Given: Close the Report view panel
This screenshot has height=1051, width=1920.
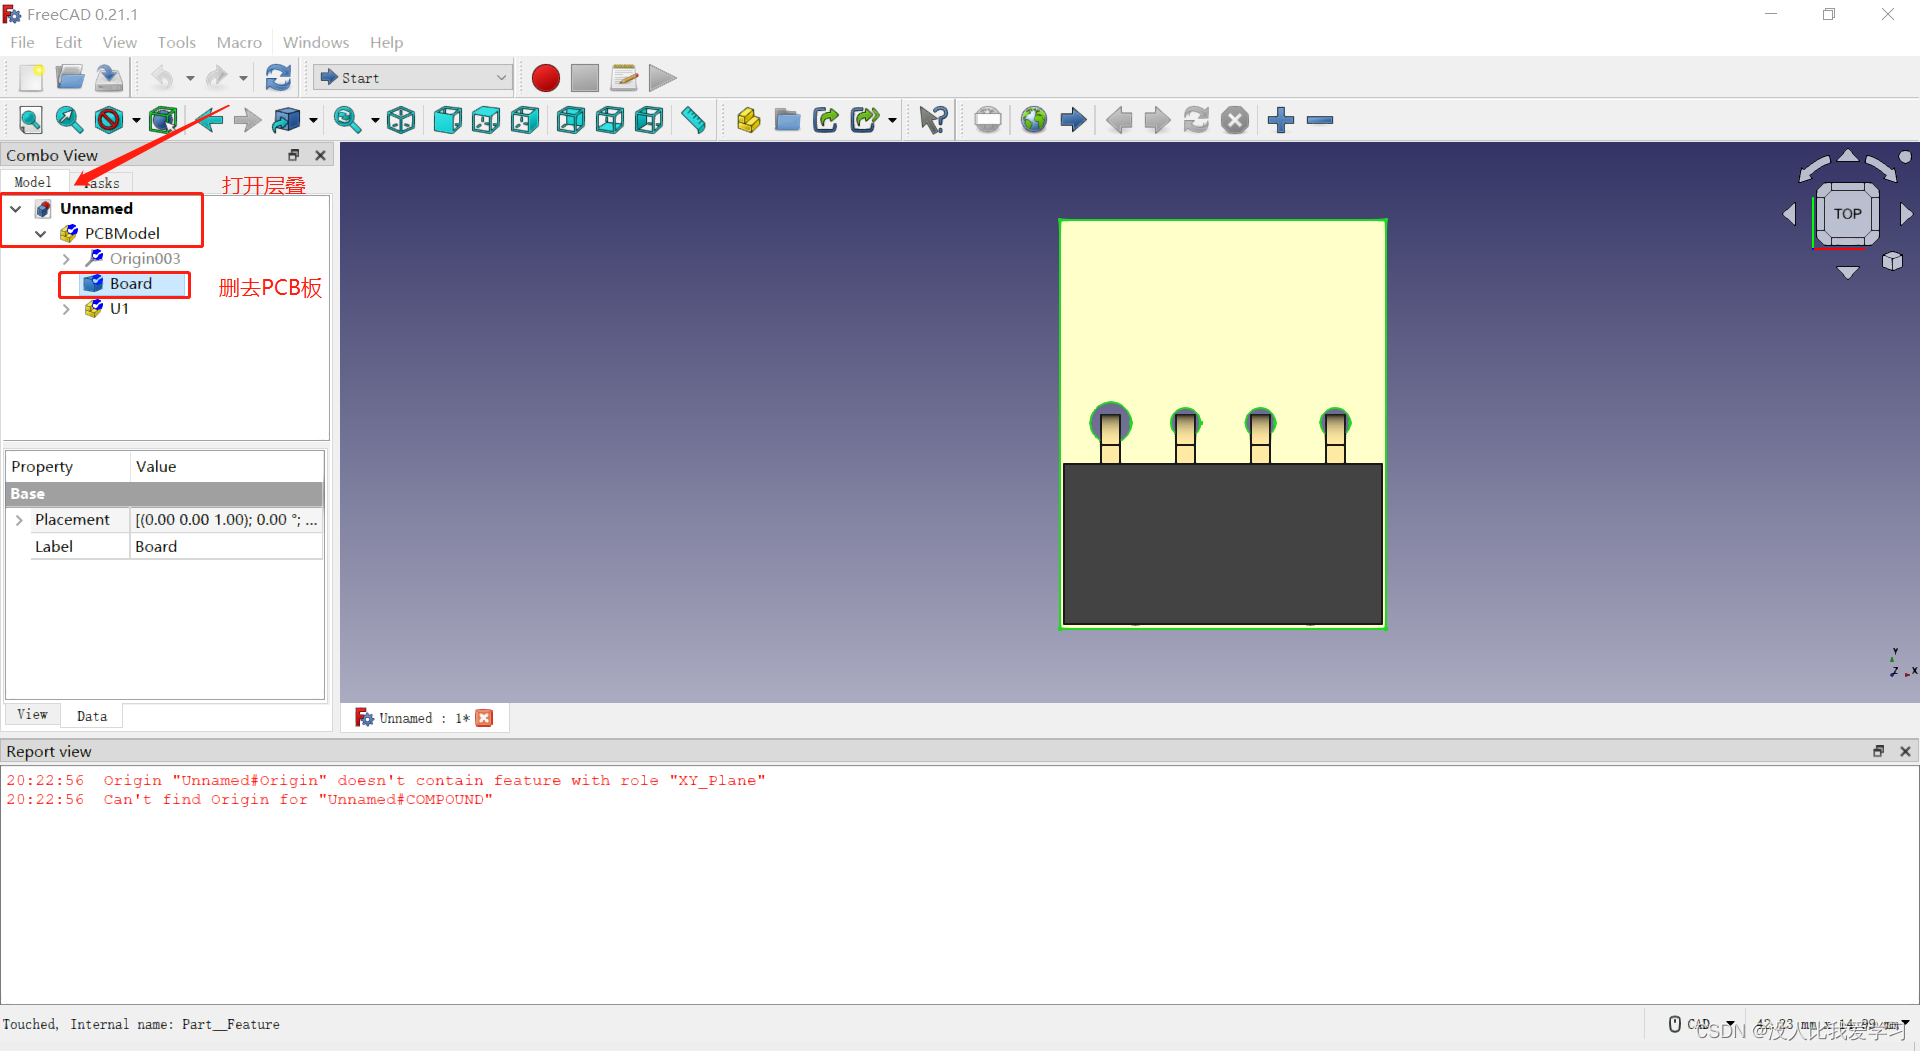Looking at the screenshot, I should [1905, 751].
